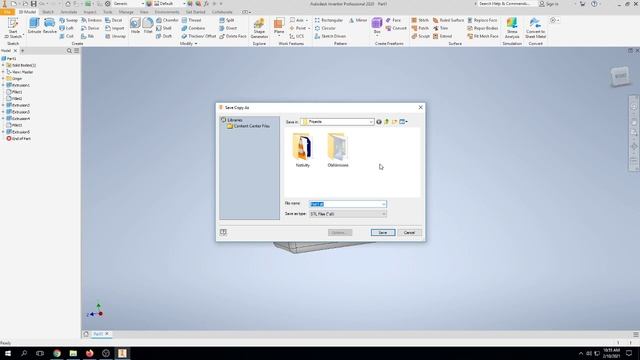The height and width of the screenshot is (360, 640).
Task: Start a 2D Sketch
Action: pyautogui.click(x=13, y=28)
